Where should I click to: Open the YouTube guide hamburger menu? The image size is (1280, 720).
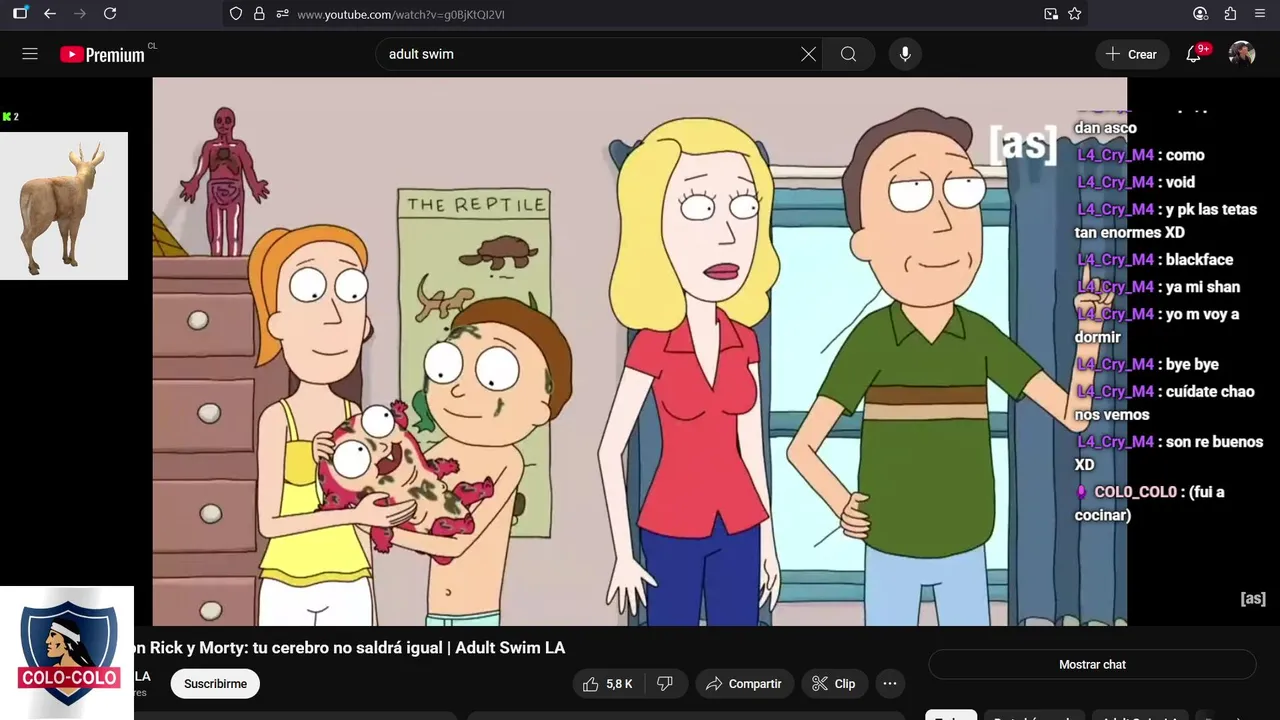(x=30, y=54)
